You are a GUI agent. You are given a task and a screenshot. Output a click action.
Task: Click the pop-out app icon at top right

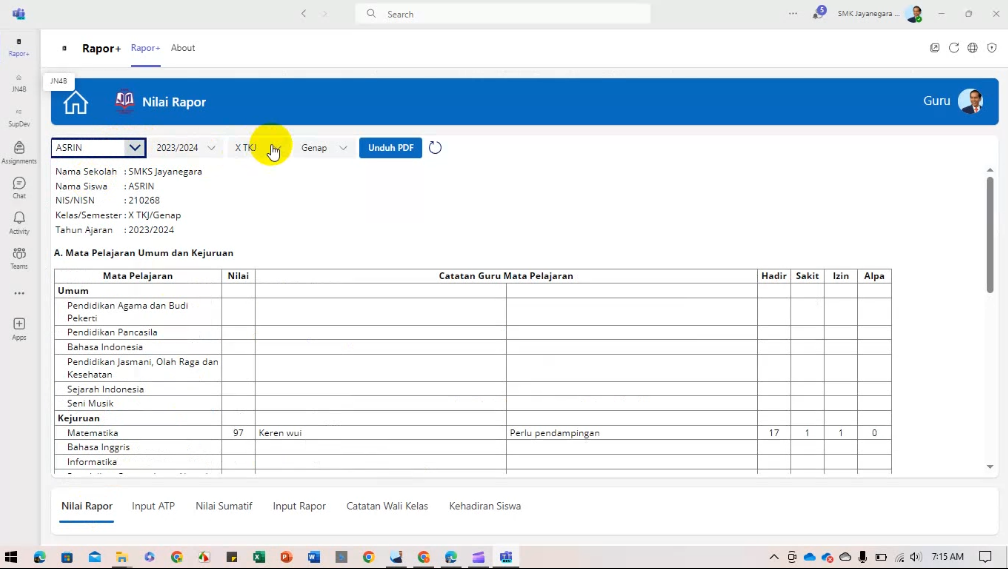[935, 48]
